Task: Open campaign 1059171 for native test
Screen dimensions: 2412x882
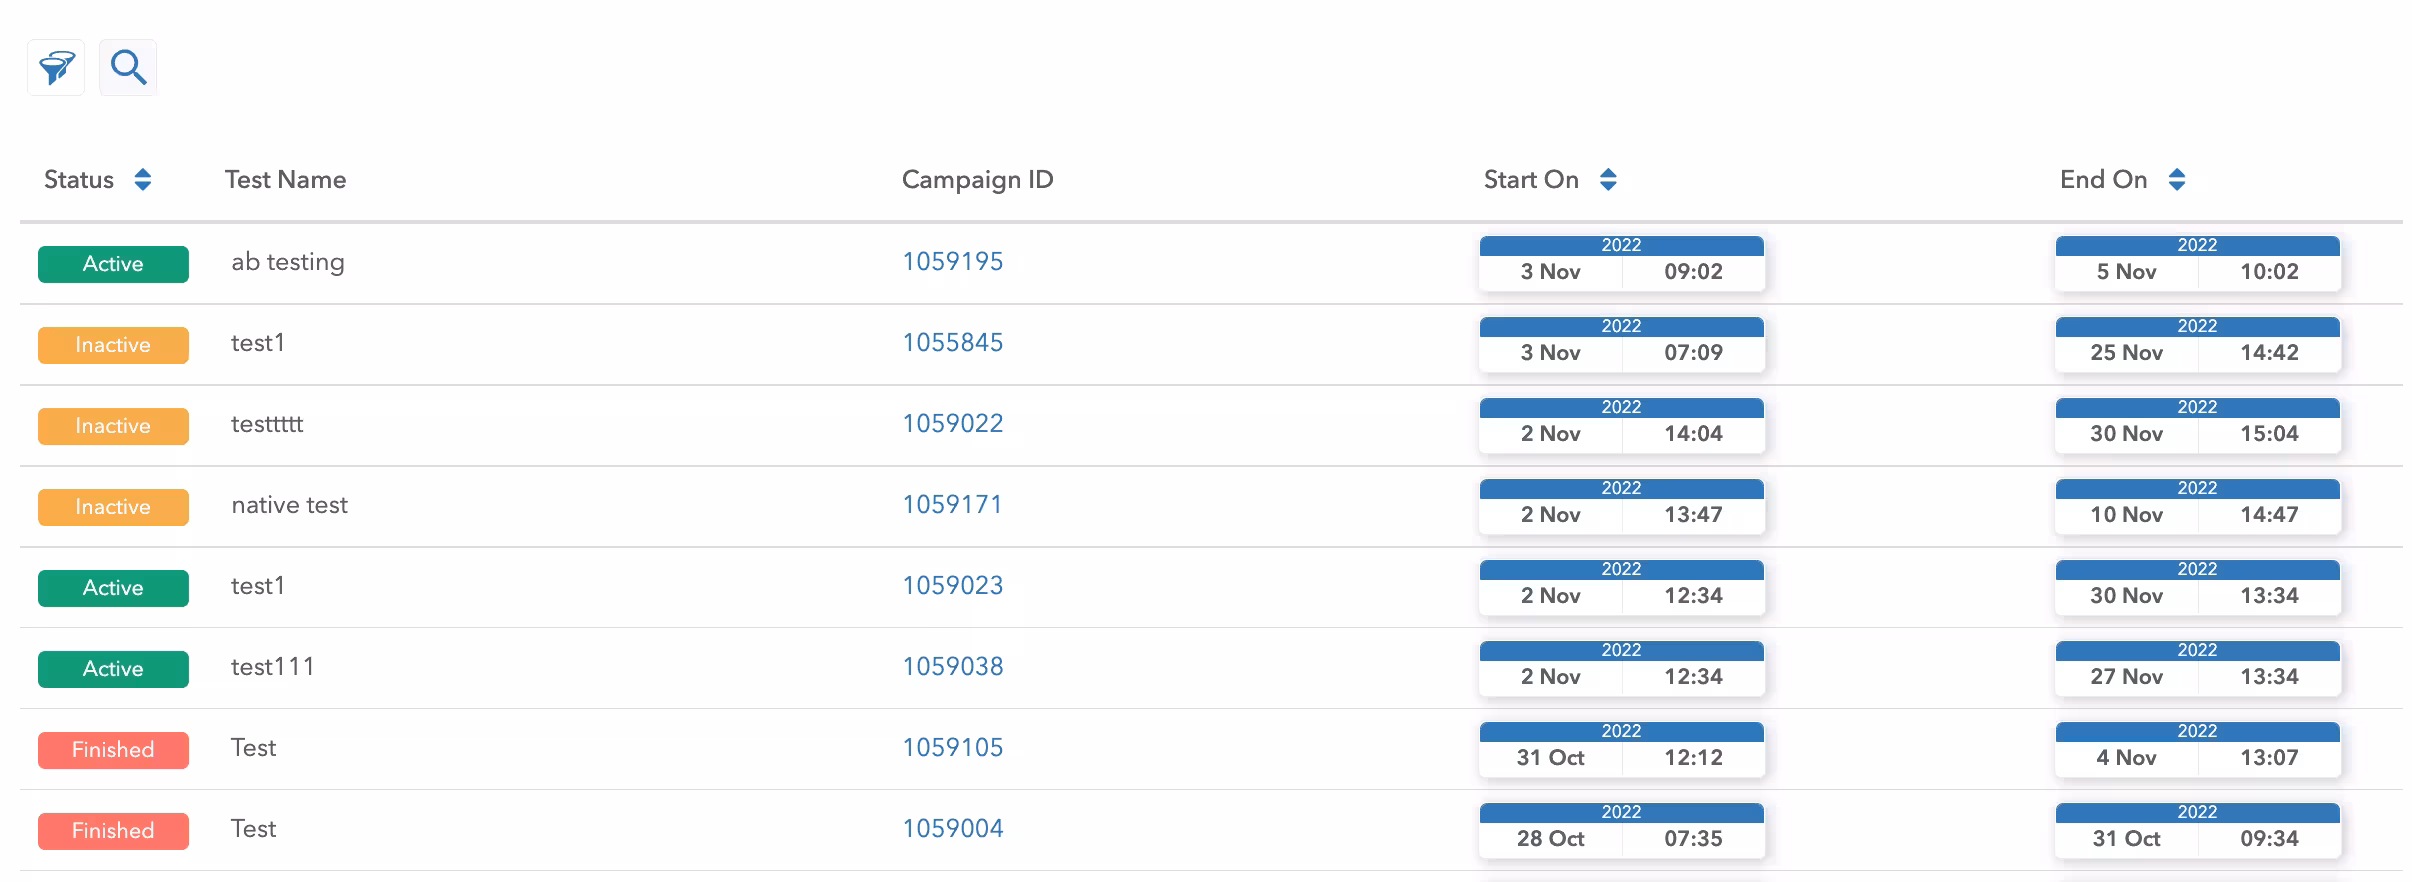Action: click(952, 505)
